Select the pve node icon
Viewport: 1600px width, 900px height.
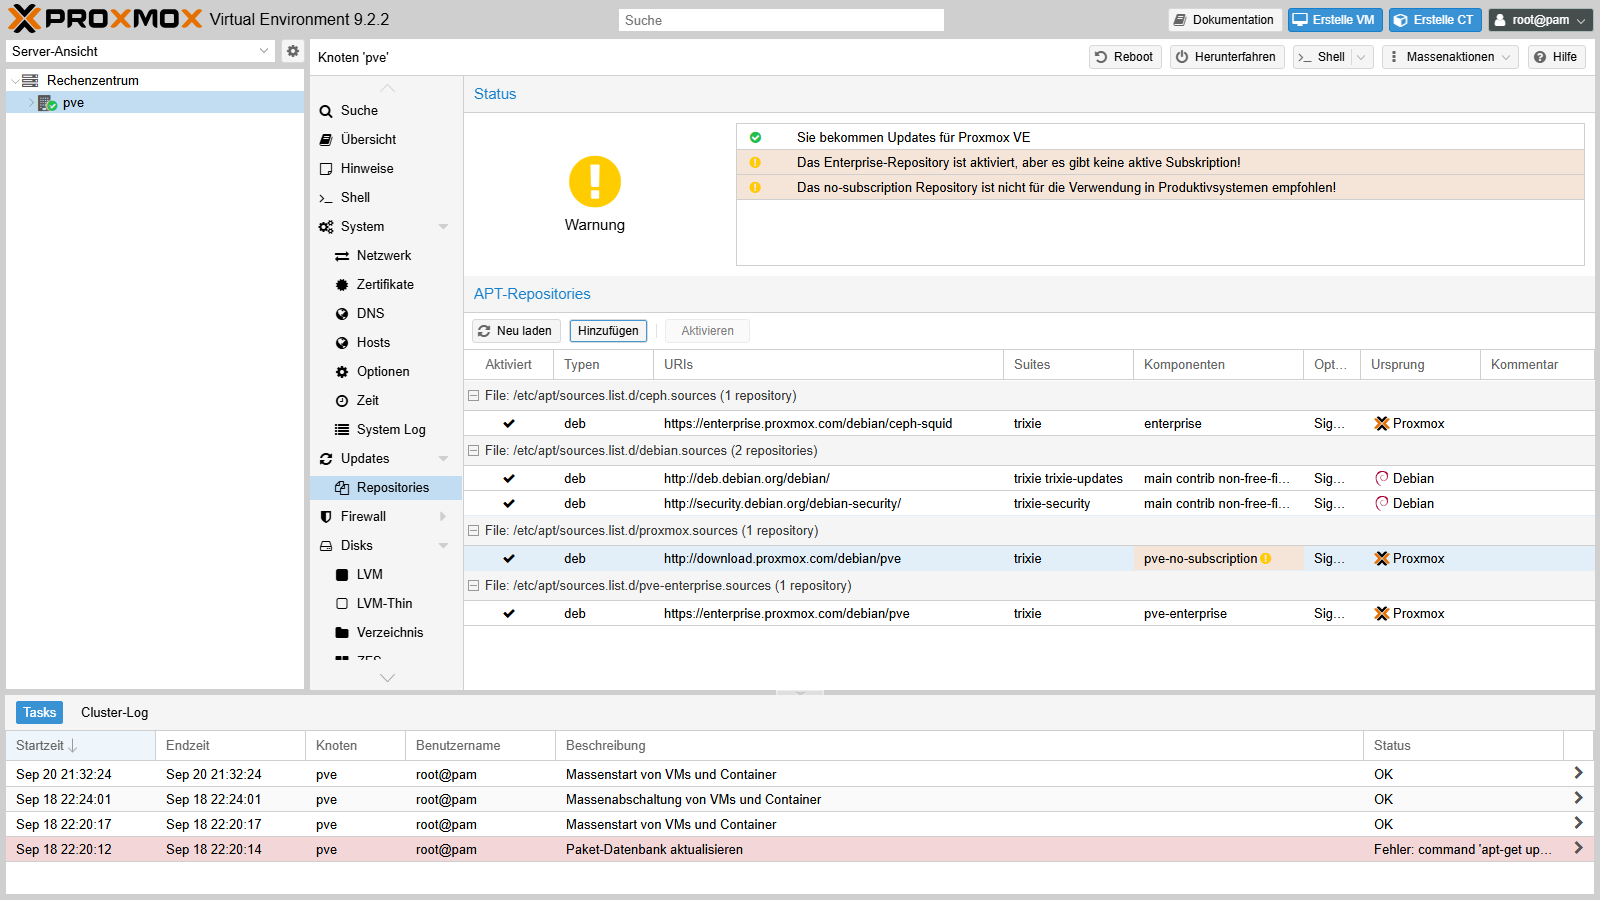[47, 103]
